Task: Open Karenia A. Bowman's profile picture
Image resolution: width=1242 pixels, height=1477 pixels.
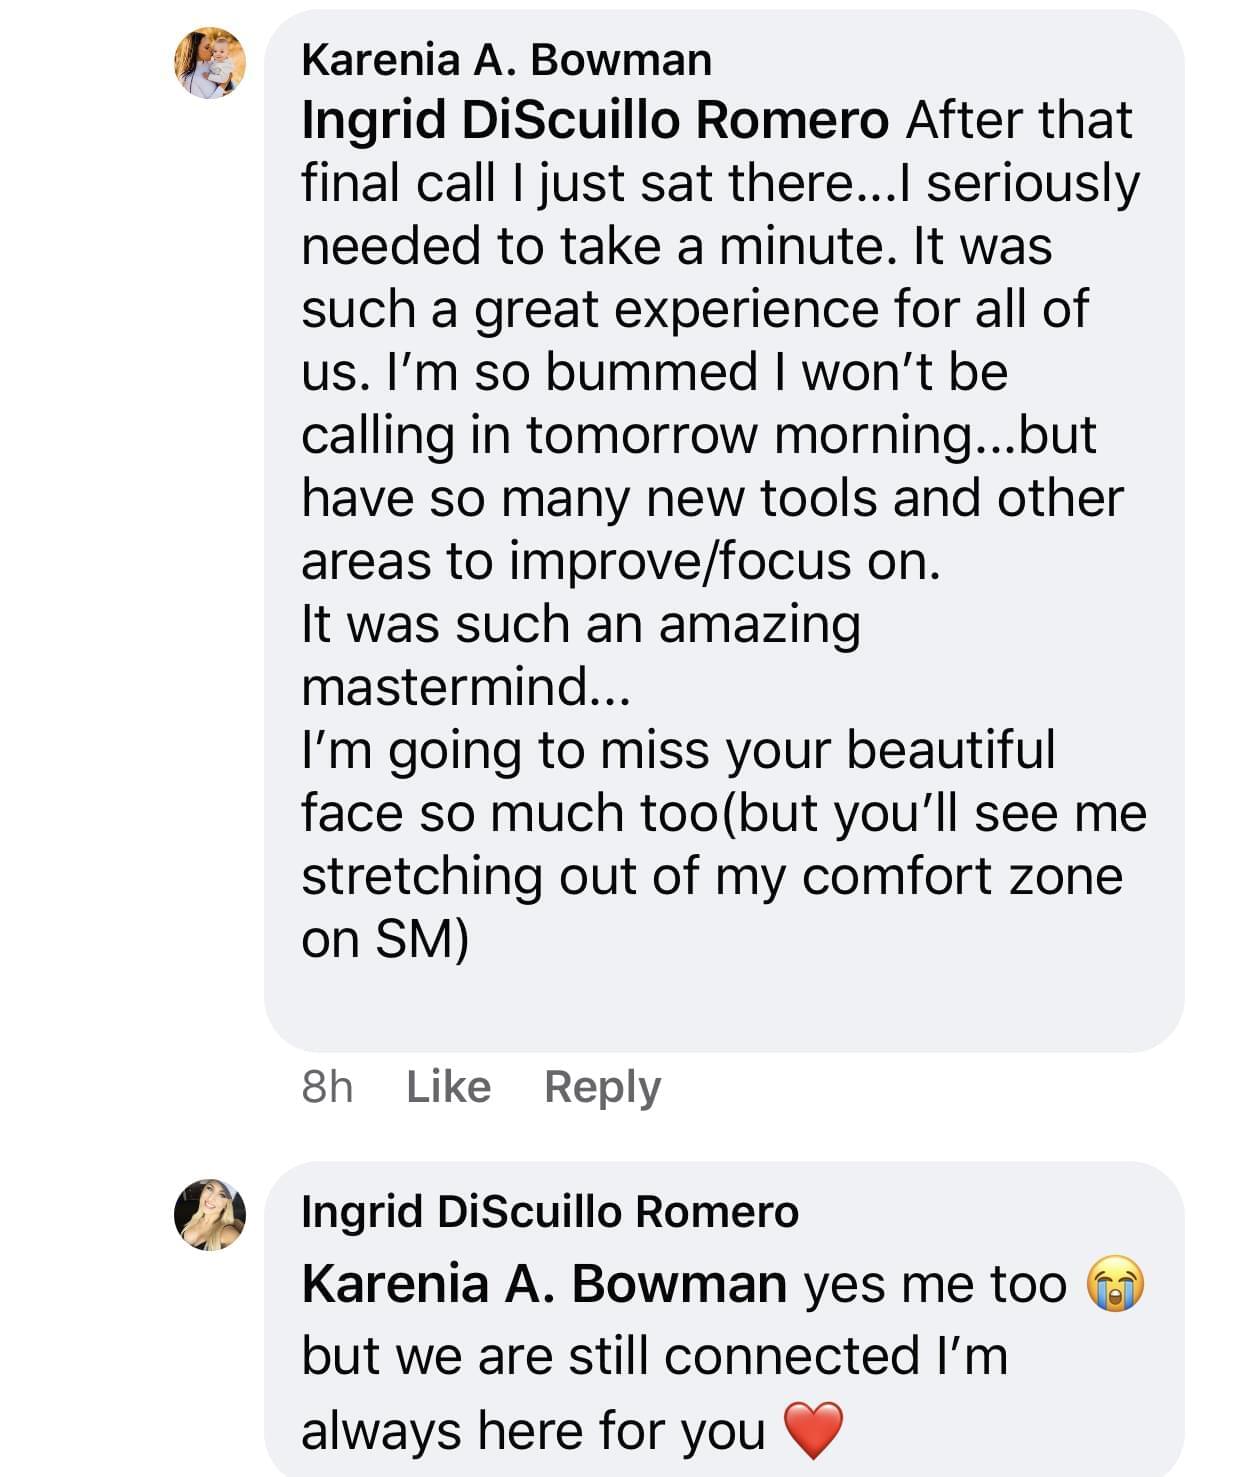Action: coord(210,63)
